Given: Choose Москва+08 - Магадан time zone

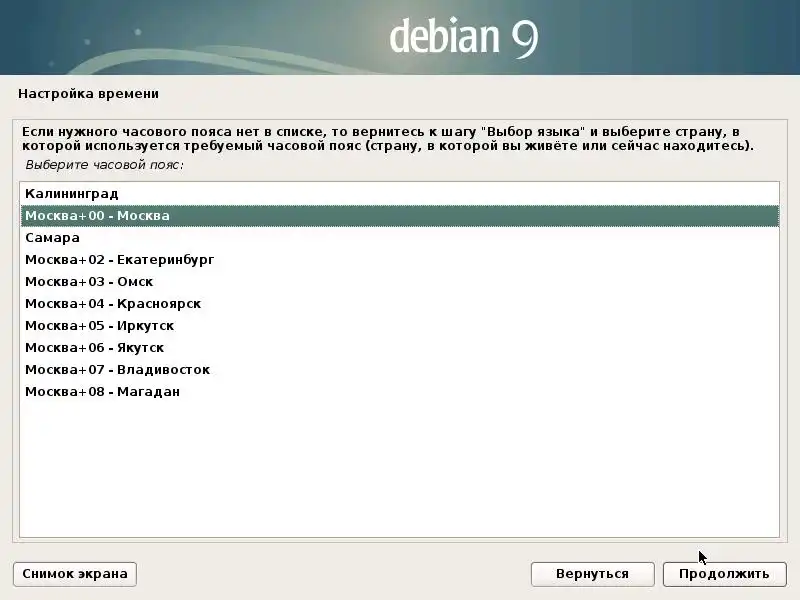Looking at the screenshot, I should [399, 391].
